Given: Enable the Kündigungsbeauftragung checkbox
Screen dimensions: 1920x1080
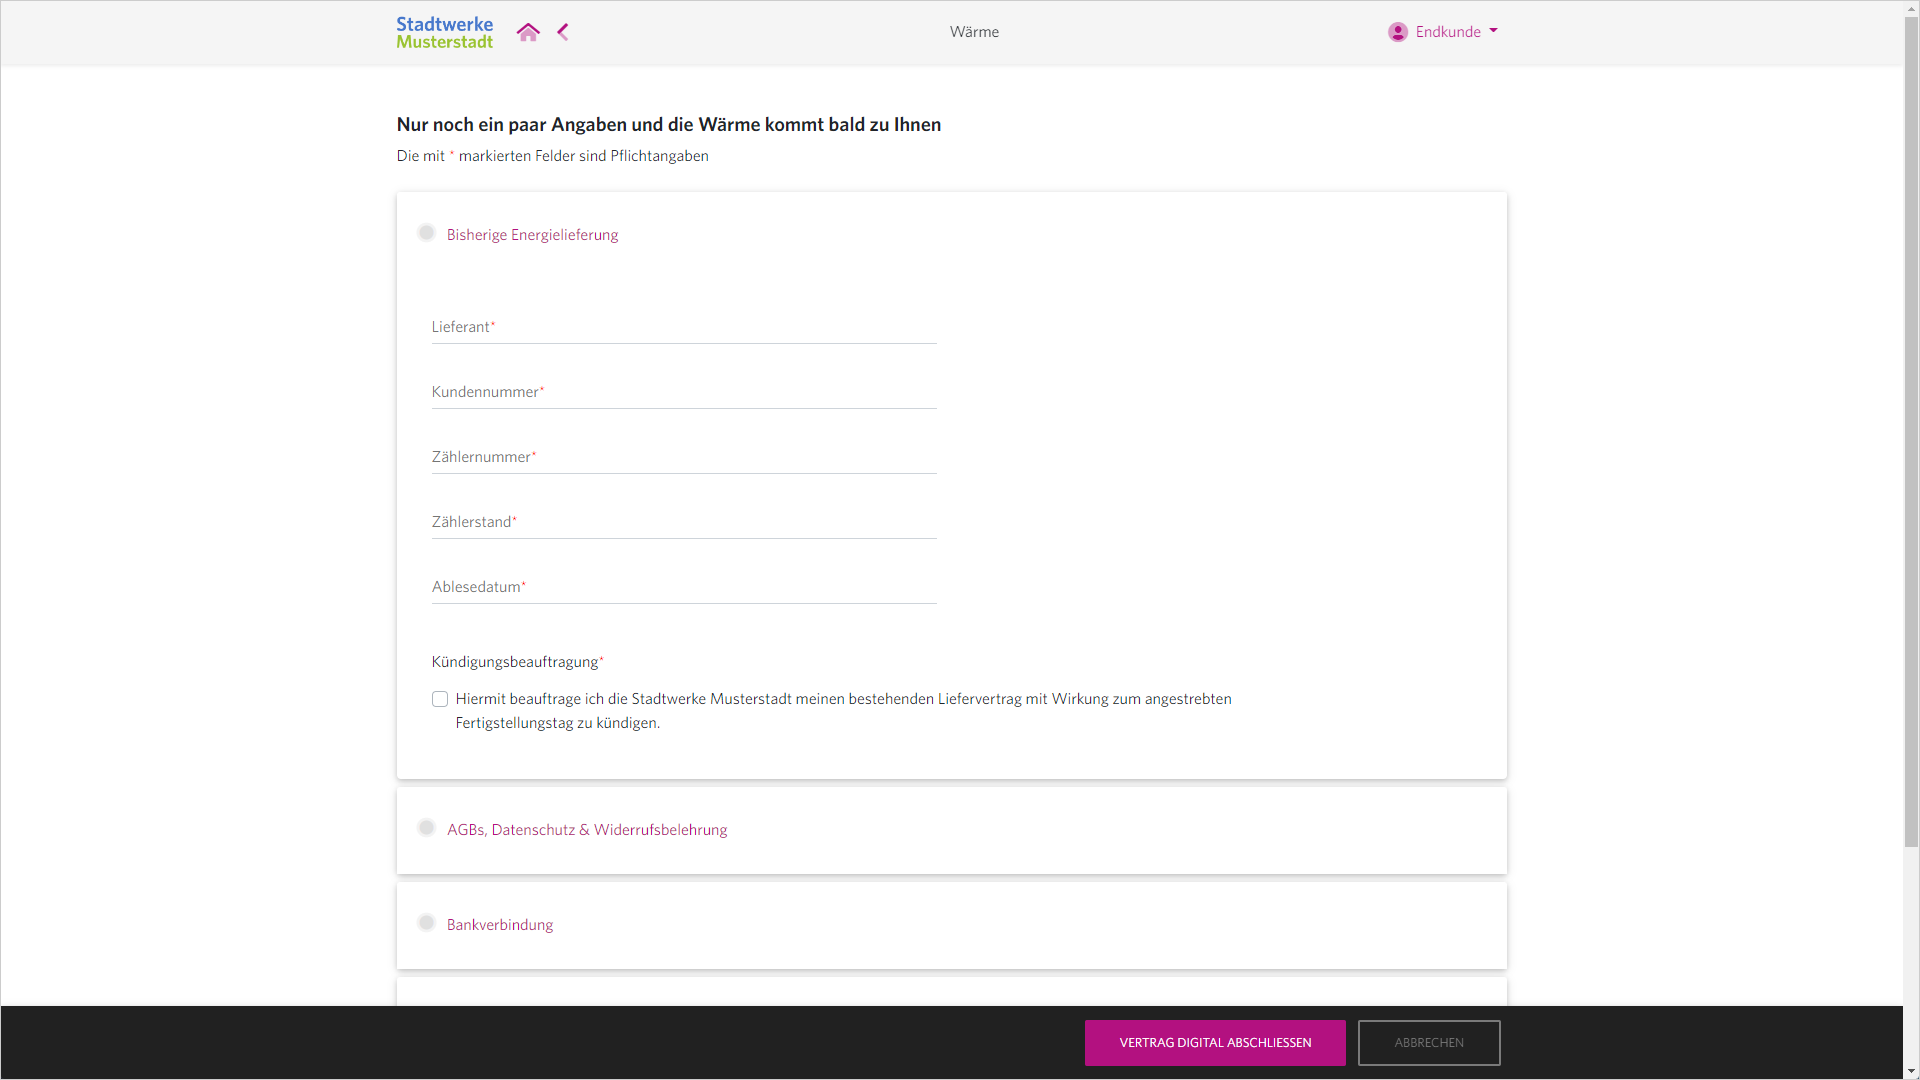Looking at the screenshot, I should click(440, 699).
